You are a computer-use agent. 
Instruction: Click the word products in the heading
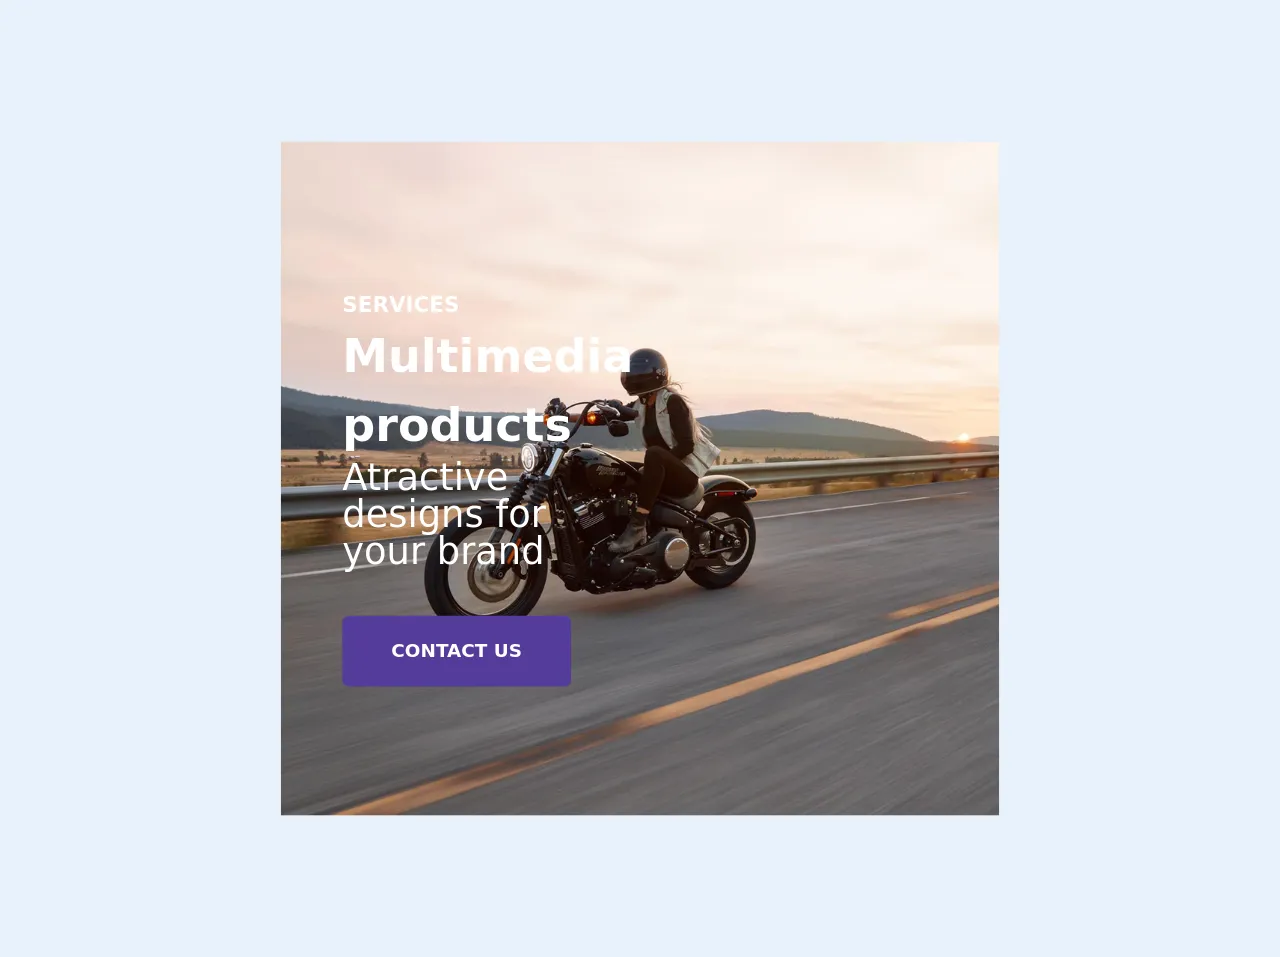point(457,425)
